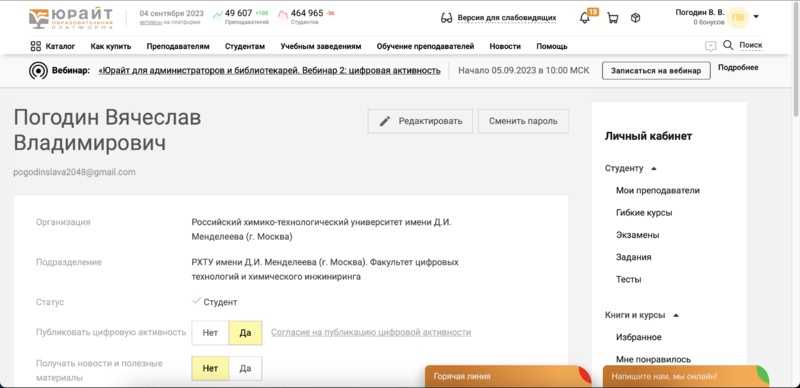800x388 pixels.
Task: Open Согласие на публикацию цифровой активности link
Action: point(371,332)
